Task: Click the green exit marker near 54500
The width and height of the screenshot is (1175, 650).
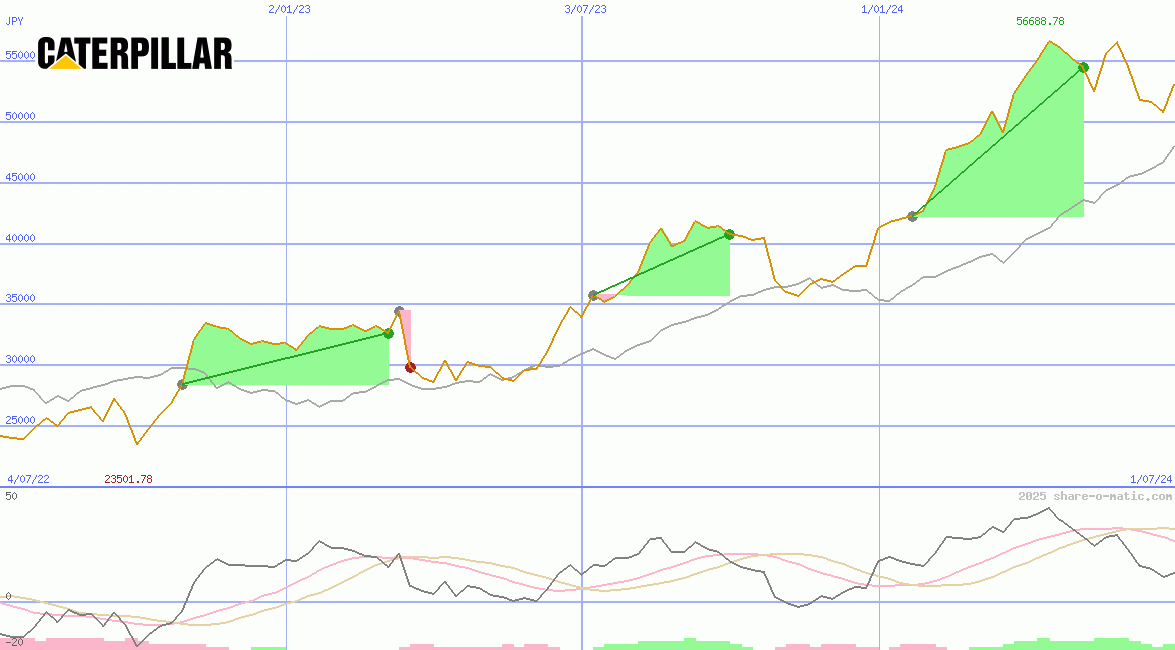Action: pyautogui.click(x=1083, y=67)
